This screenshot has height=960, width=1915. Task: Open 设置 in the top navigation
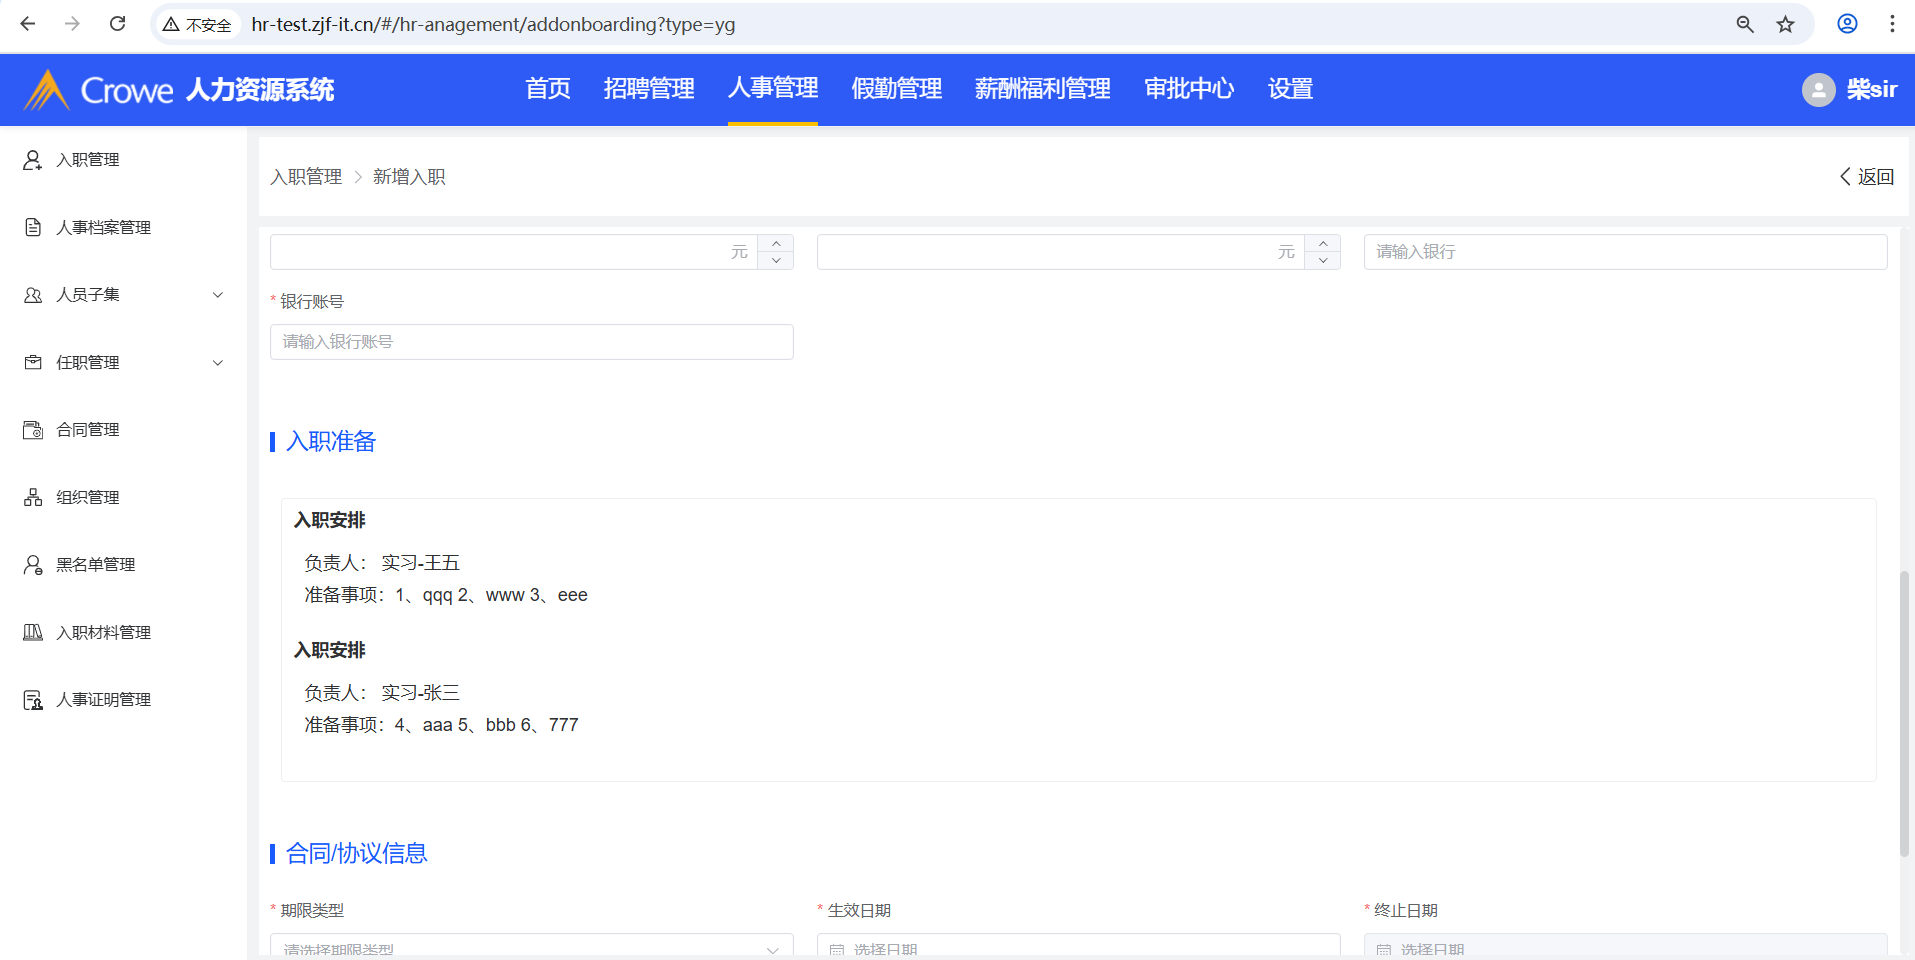click(x=1291, y=89)
